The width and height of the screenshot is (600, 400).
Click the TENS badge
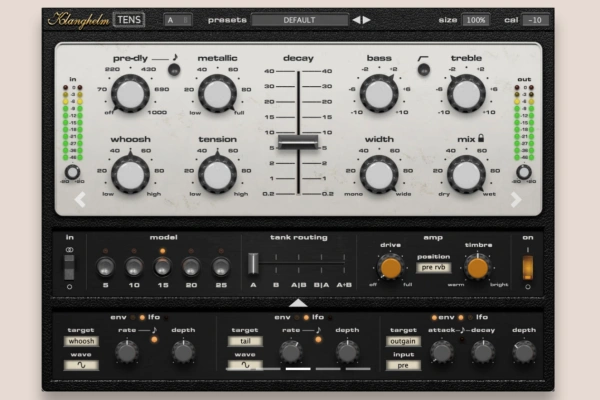tap(129, 20)
